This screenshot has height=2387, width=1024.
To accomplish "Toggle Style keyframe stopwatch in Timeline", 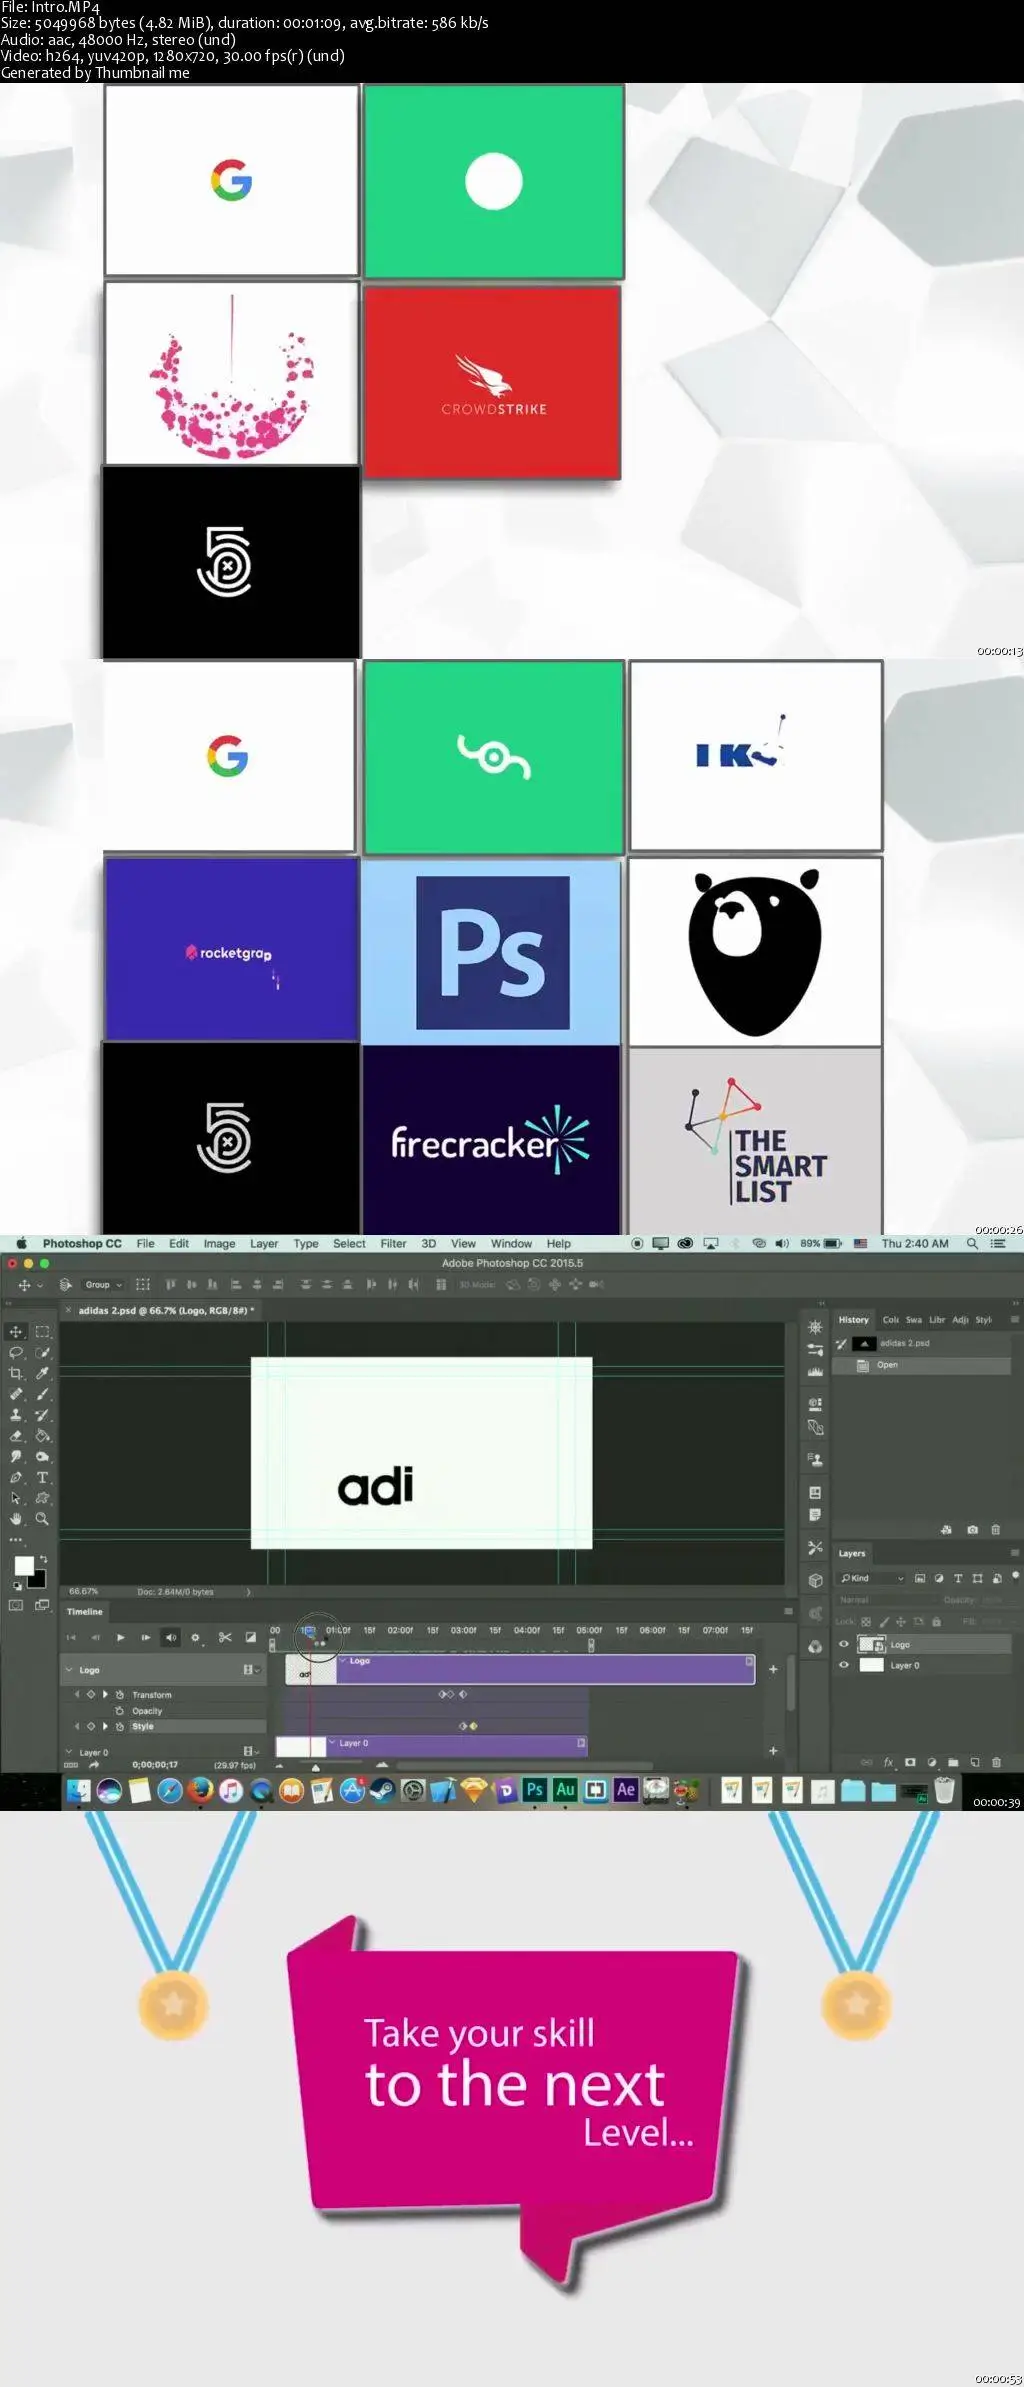I will pos(119,1726).
